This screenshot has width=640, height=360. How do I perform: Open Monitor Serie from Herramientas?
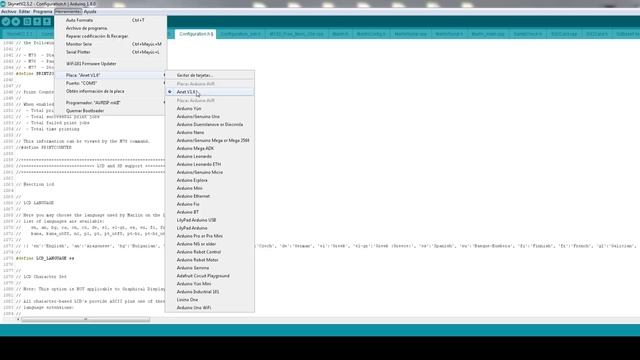(111, 44)
